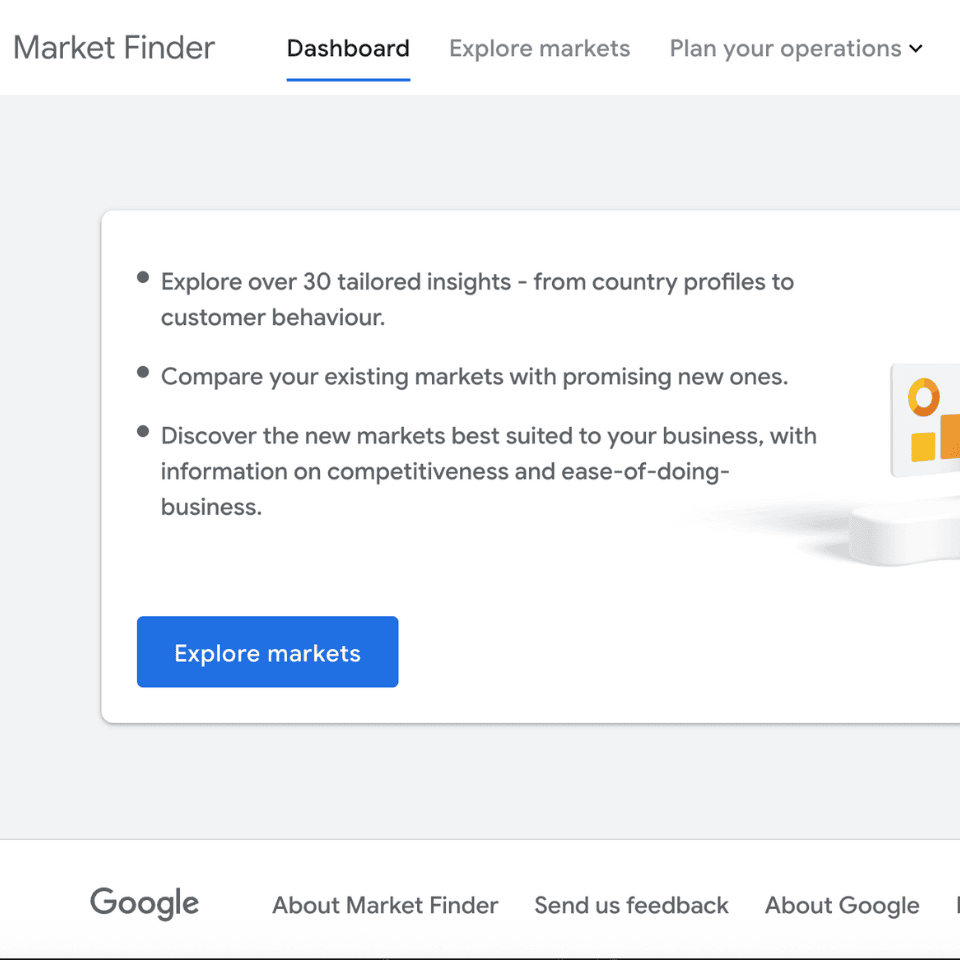Expand the chevron beside Plan your operations
The width and height of the screenshot is (960, 960).
pos(916,48)
